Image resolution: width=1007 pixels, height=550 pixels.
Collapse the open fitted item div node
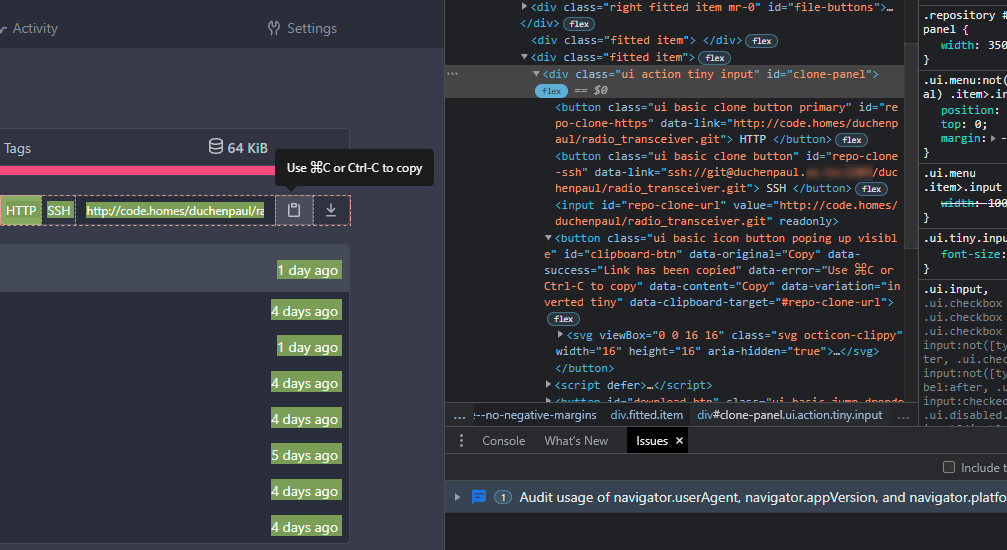(x=524, y=57)
